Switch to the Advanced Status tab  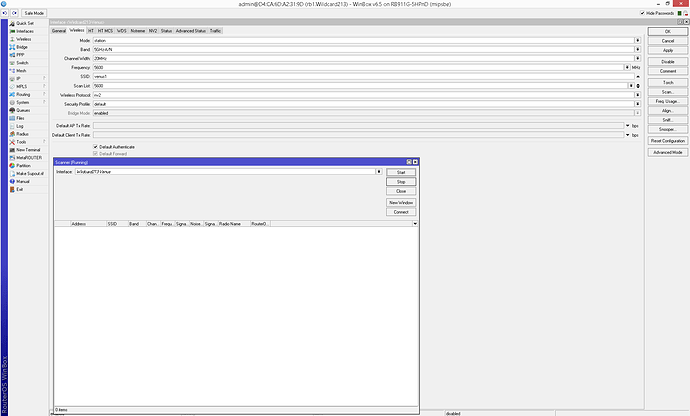pyautogui.click(x=190, y=31)
